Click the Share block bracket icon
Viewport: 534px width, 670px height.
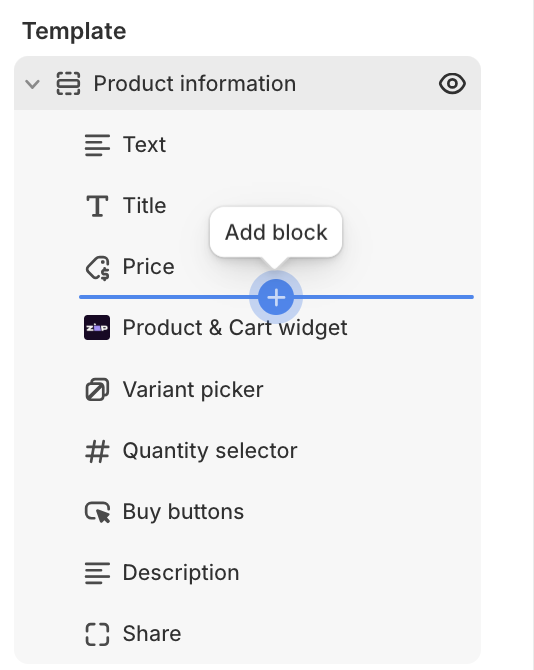(97, 634)
